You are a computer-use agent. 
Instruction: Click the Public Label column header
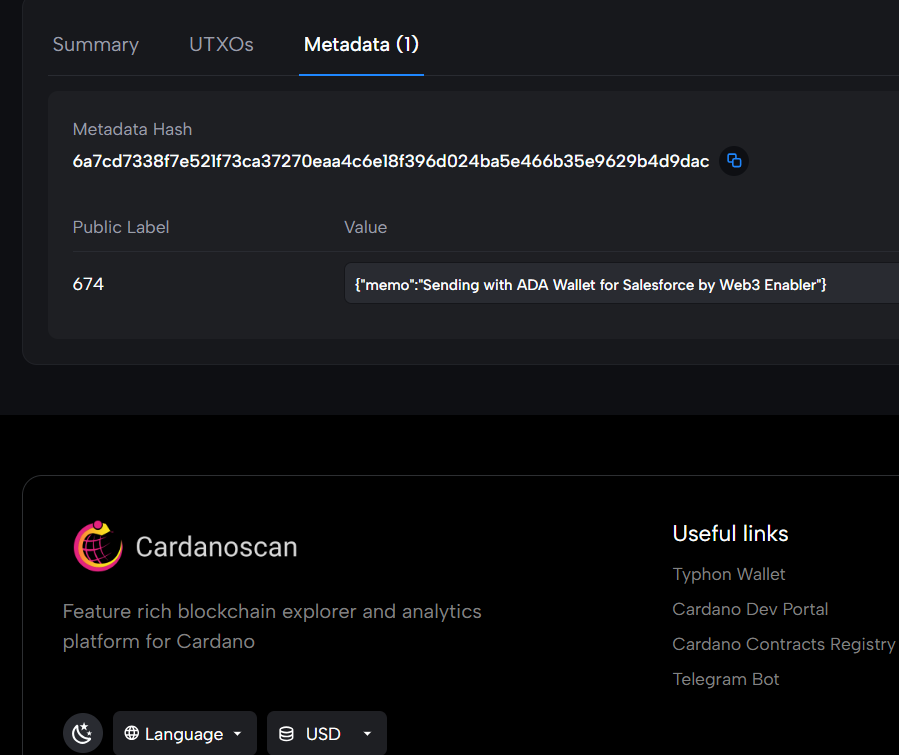(121, 228)
